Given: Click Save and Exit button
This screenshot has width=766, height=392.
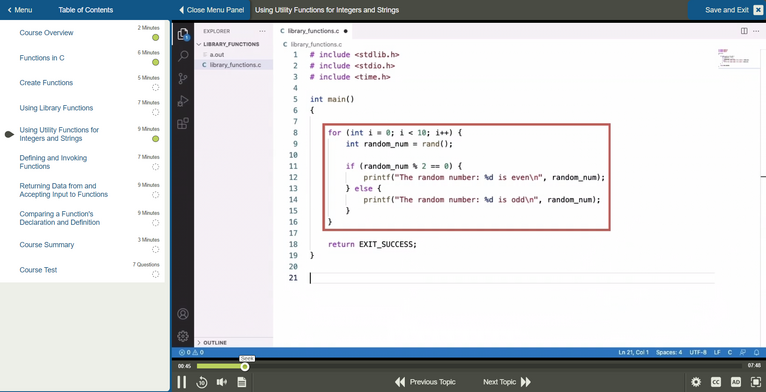Looking at the screenshot, I should coord(726,10).
